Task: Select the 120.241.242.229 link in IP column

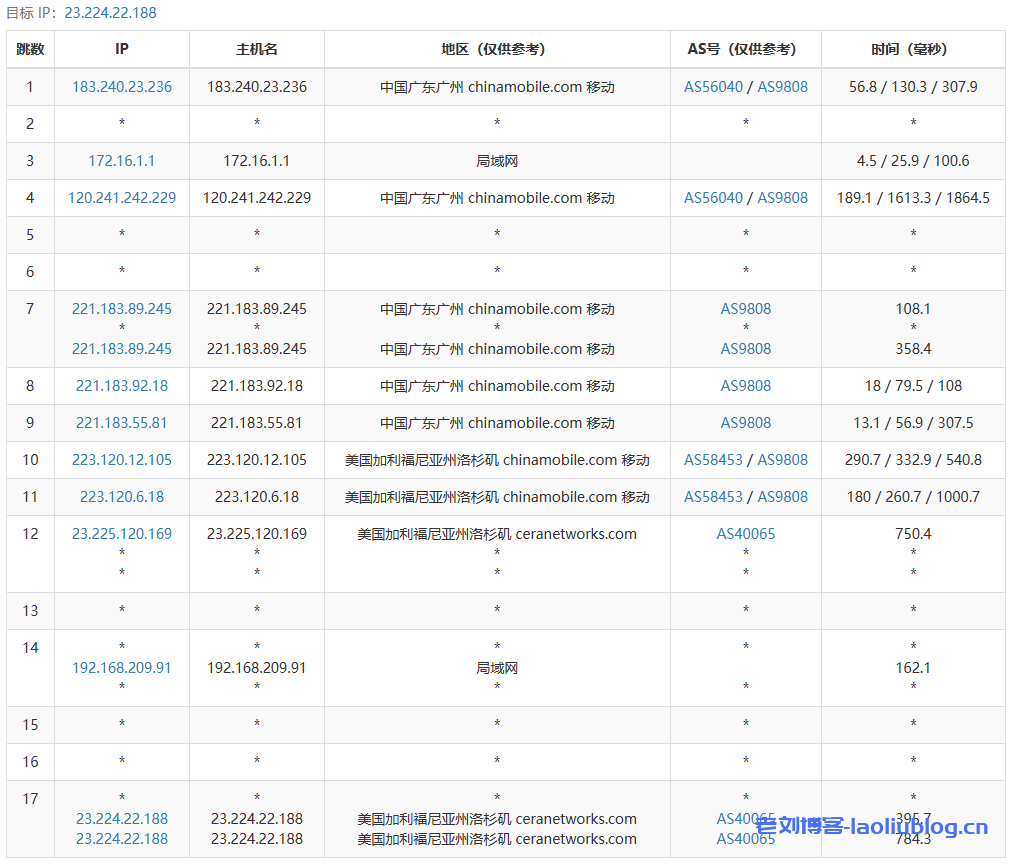Action: click(x=122, y=198)
